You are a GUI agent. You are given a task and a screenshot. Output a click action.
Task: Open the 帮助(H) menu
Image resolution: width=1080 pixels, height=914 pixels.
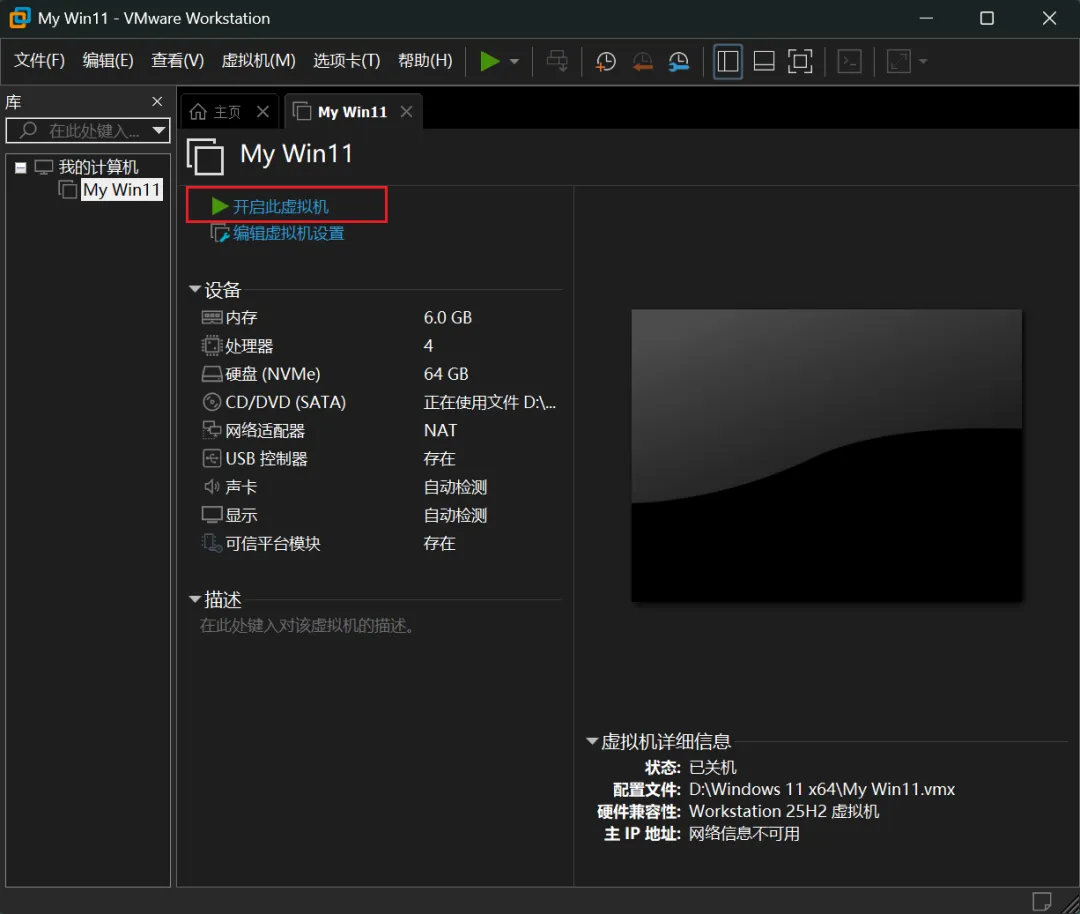tap(425, 61)
